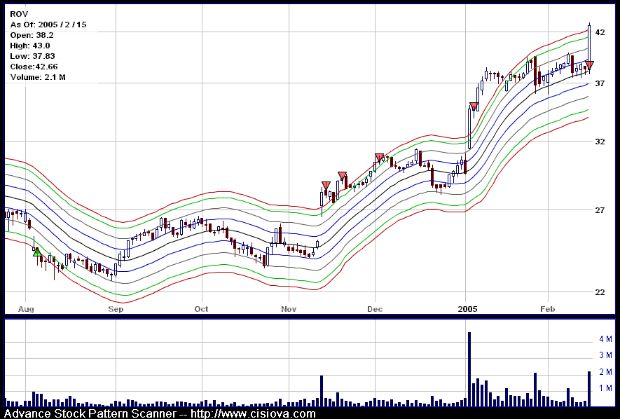Image resolution: width=620 pixels, height=419 pixels.
Task: Click the 'Feb' month label
Action: [548, 309]
